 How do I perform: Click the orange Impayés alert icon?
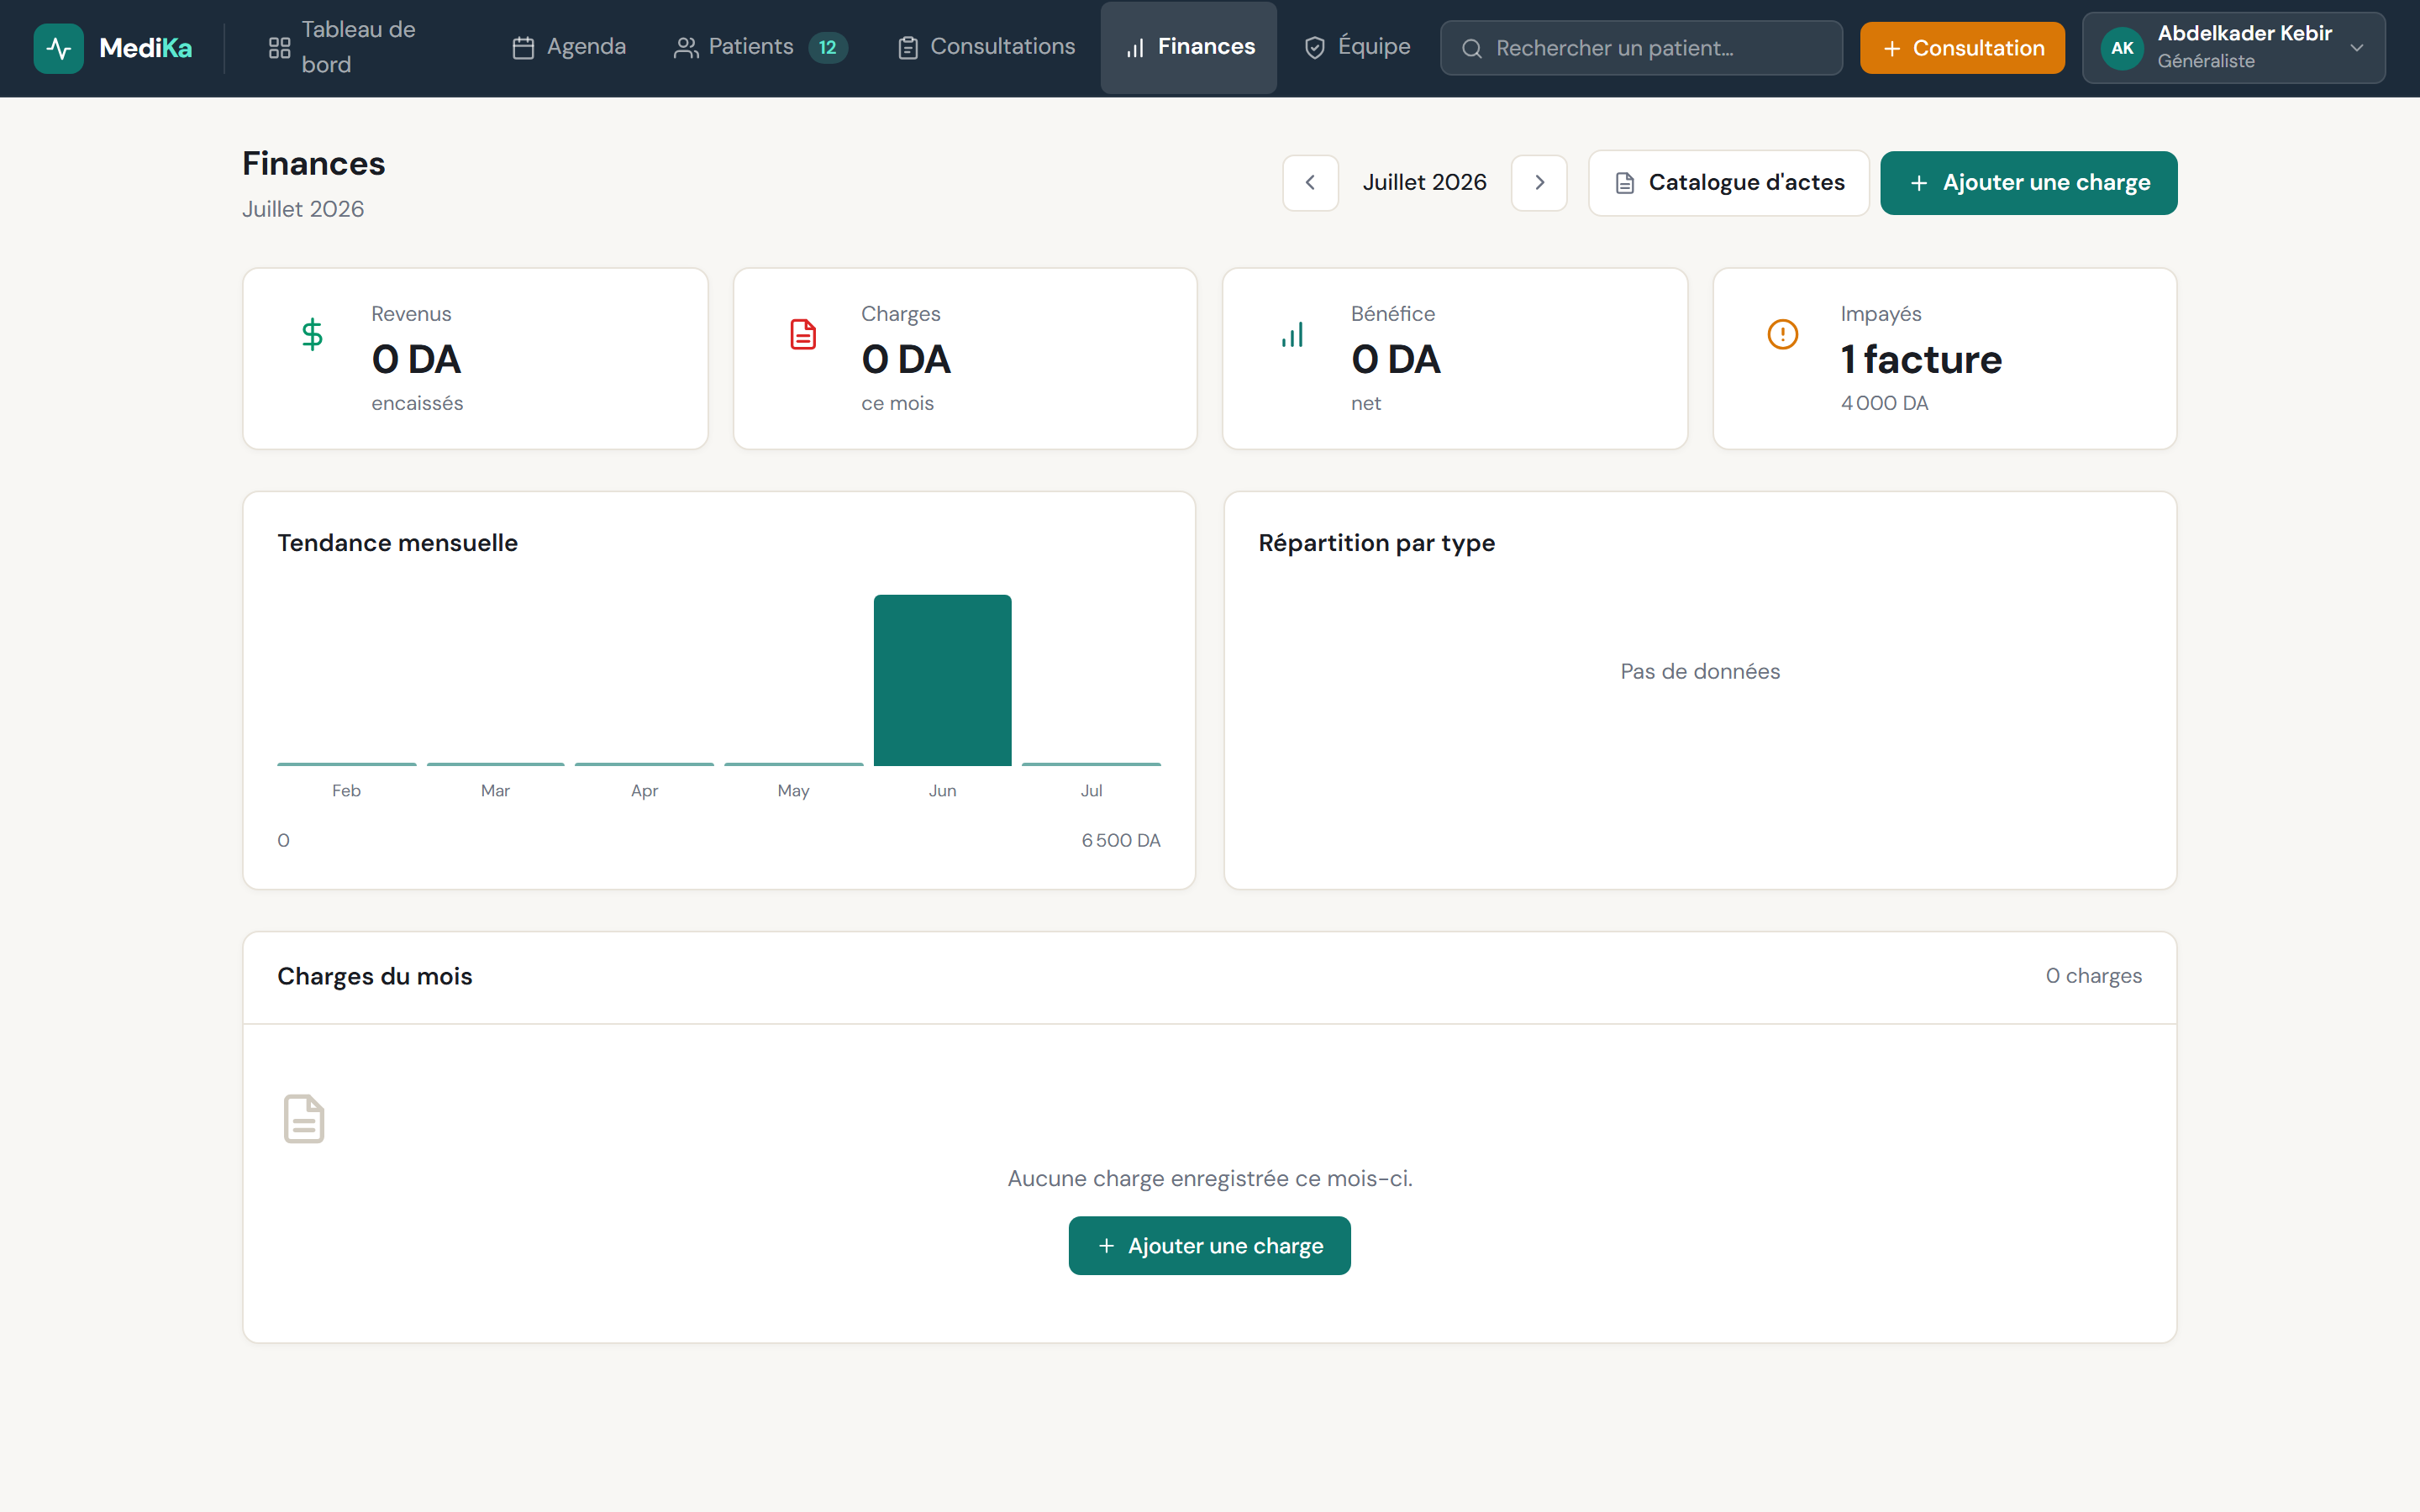tap(1782, 334)
